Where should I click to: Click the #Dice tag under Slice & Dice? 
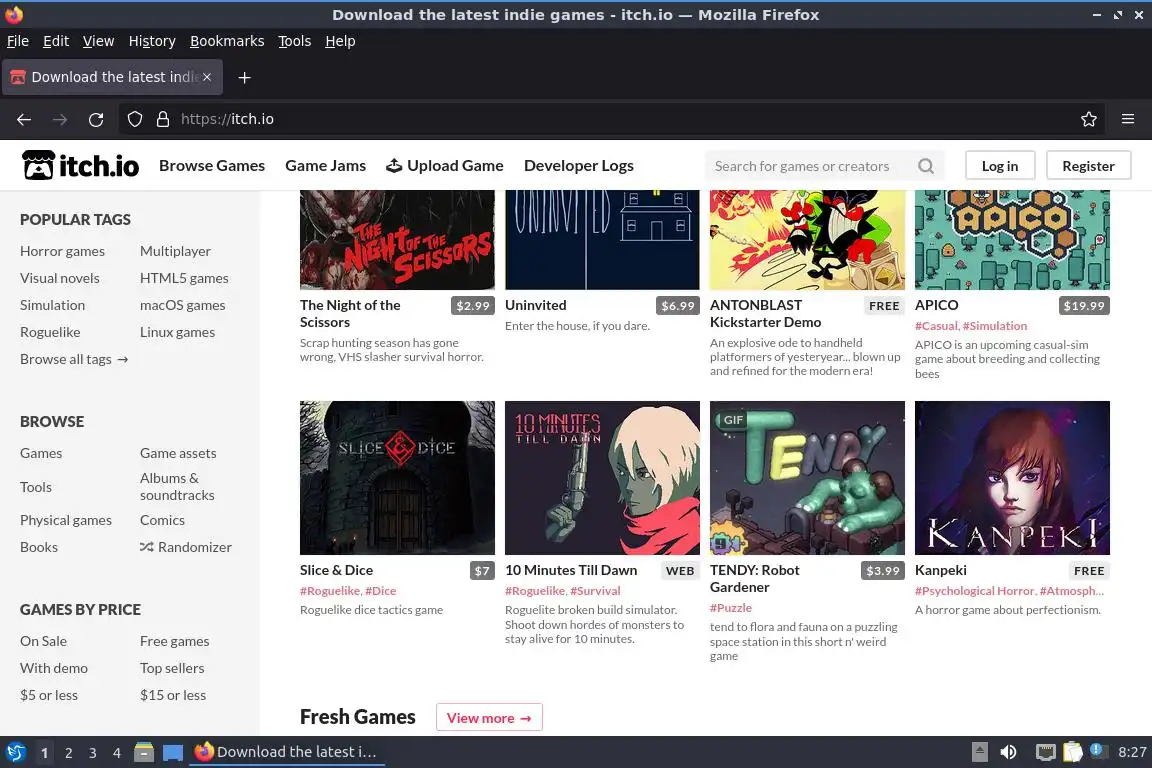381,591
